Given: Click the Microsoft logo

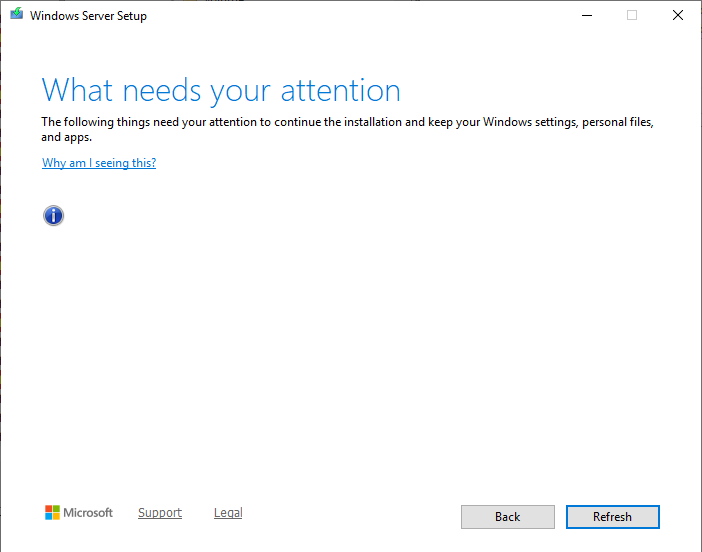Looking at the screenshot, I should point(79,513).
